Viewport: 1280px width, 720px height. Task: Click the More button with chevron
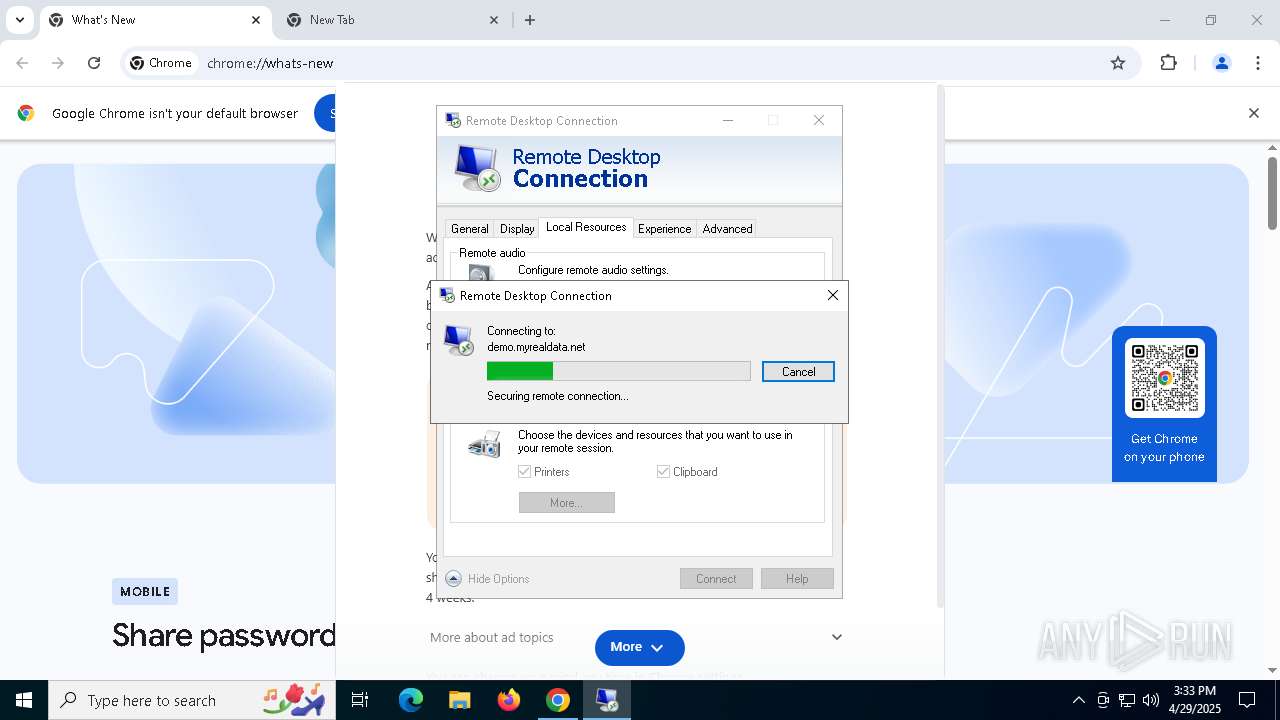pyautogui.click(x=640, y=647)
